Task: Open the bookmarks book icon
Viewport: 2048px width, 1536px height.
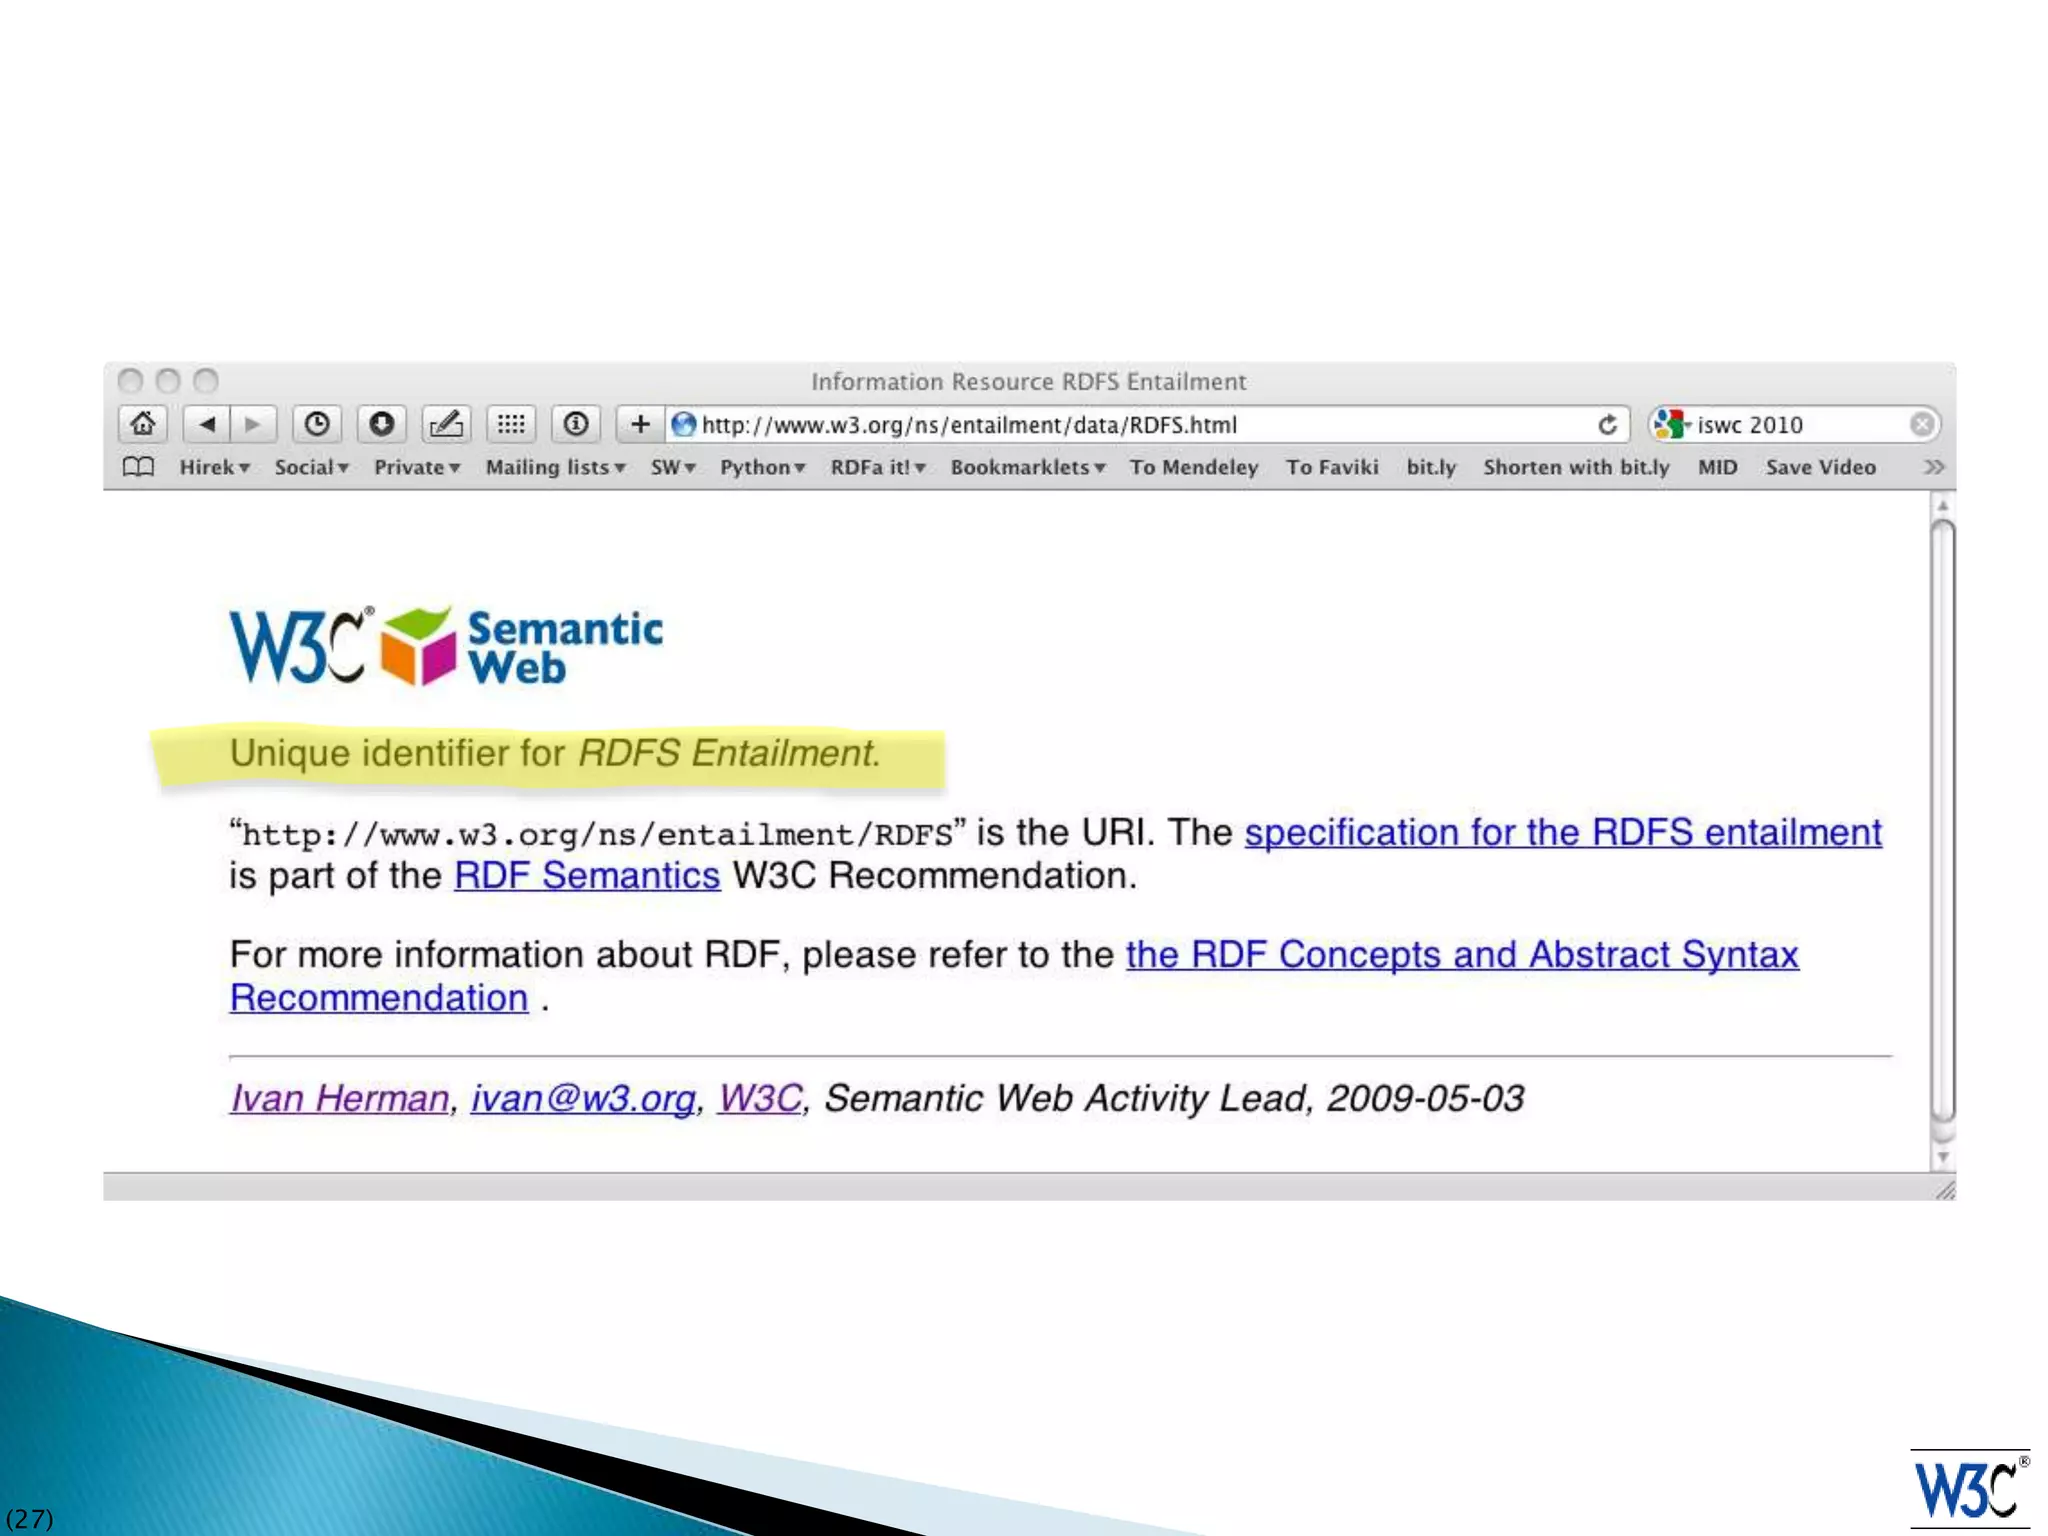Action: coord(138,467)
